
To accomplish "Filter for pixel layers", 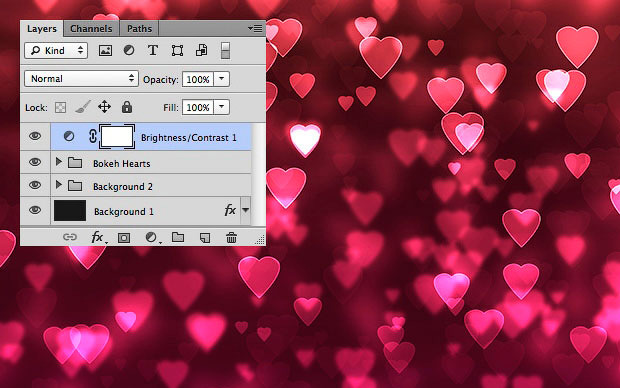I will (105, 51).
